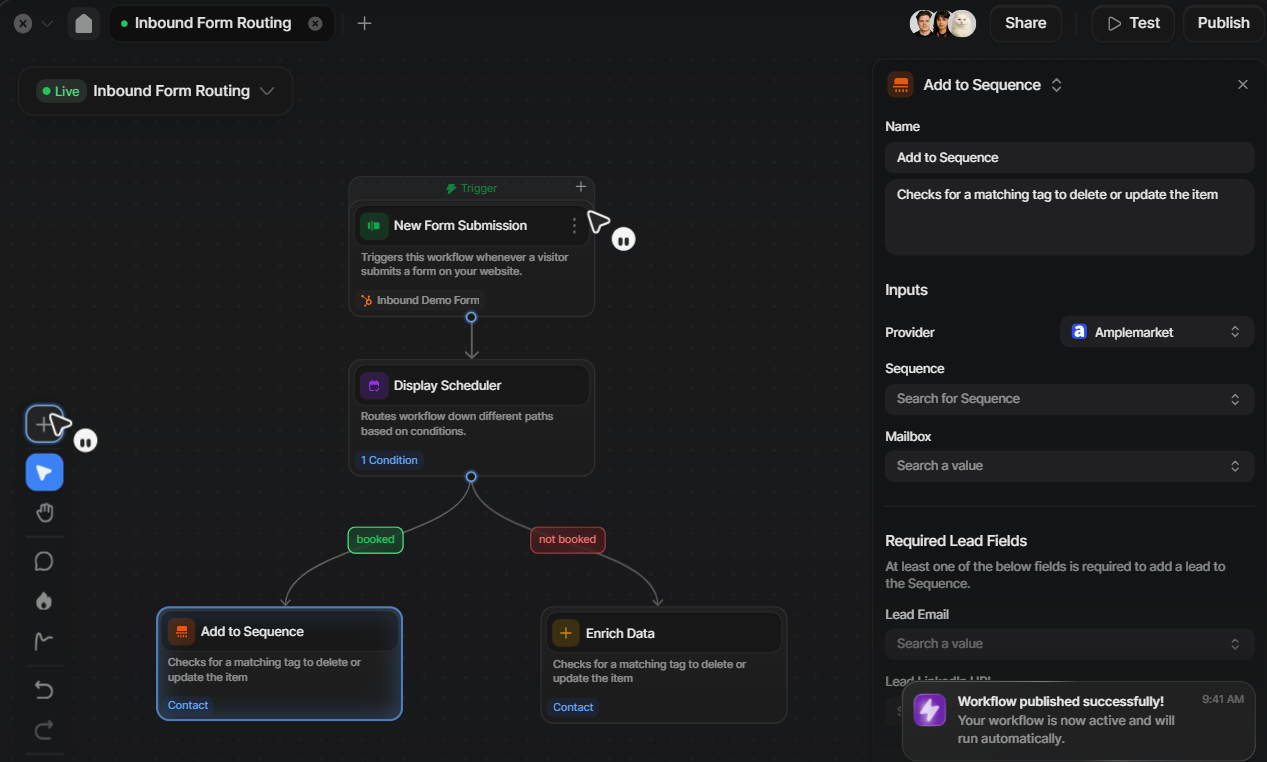This screenshot has height=762, width=1267.
Task: Select the Add to Sequence node on canvas
Action: coord(279,663)
